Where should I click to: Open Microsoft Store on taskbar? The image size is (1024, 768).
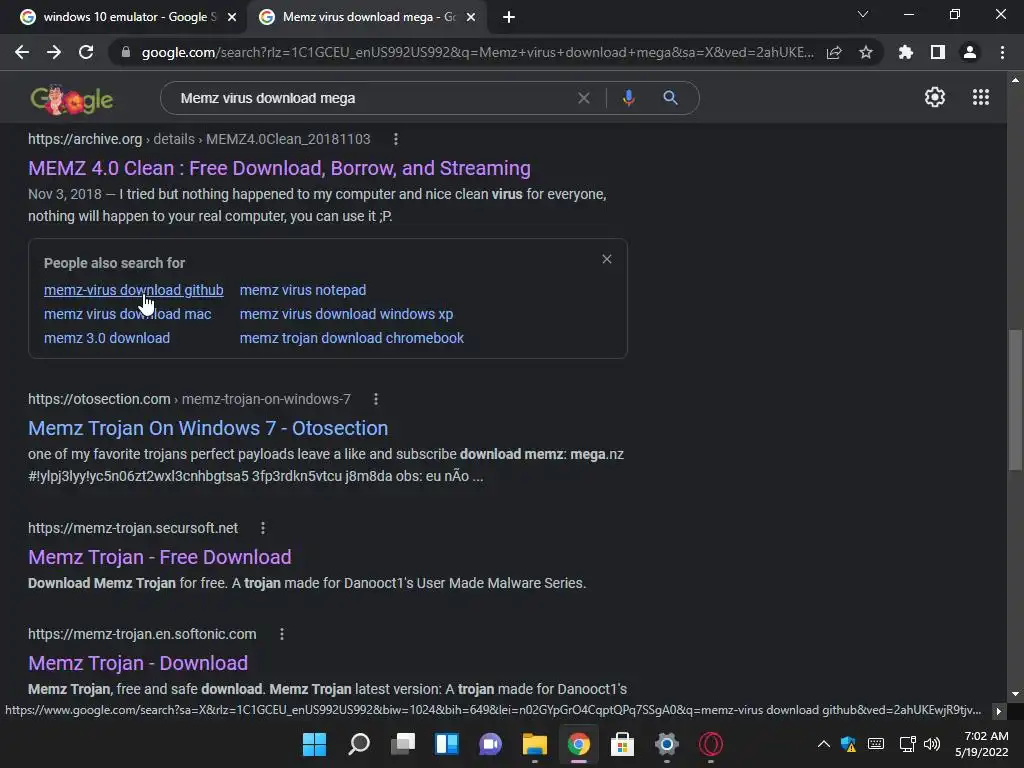pyautogui.click(x=622, y=744)
